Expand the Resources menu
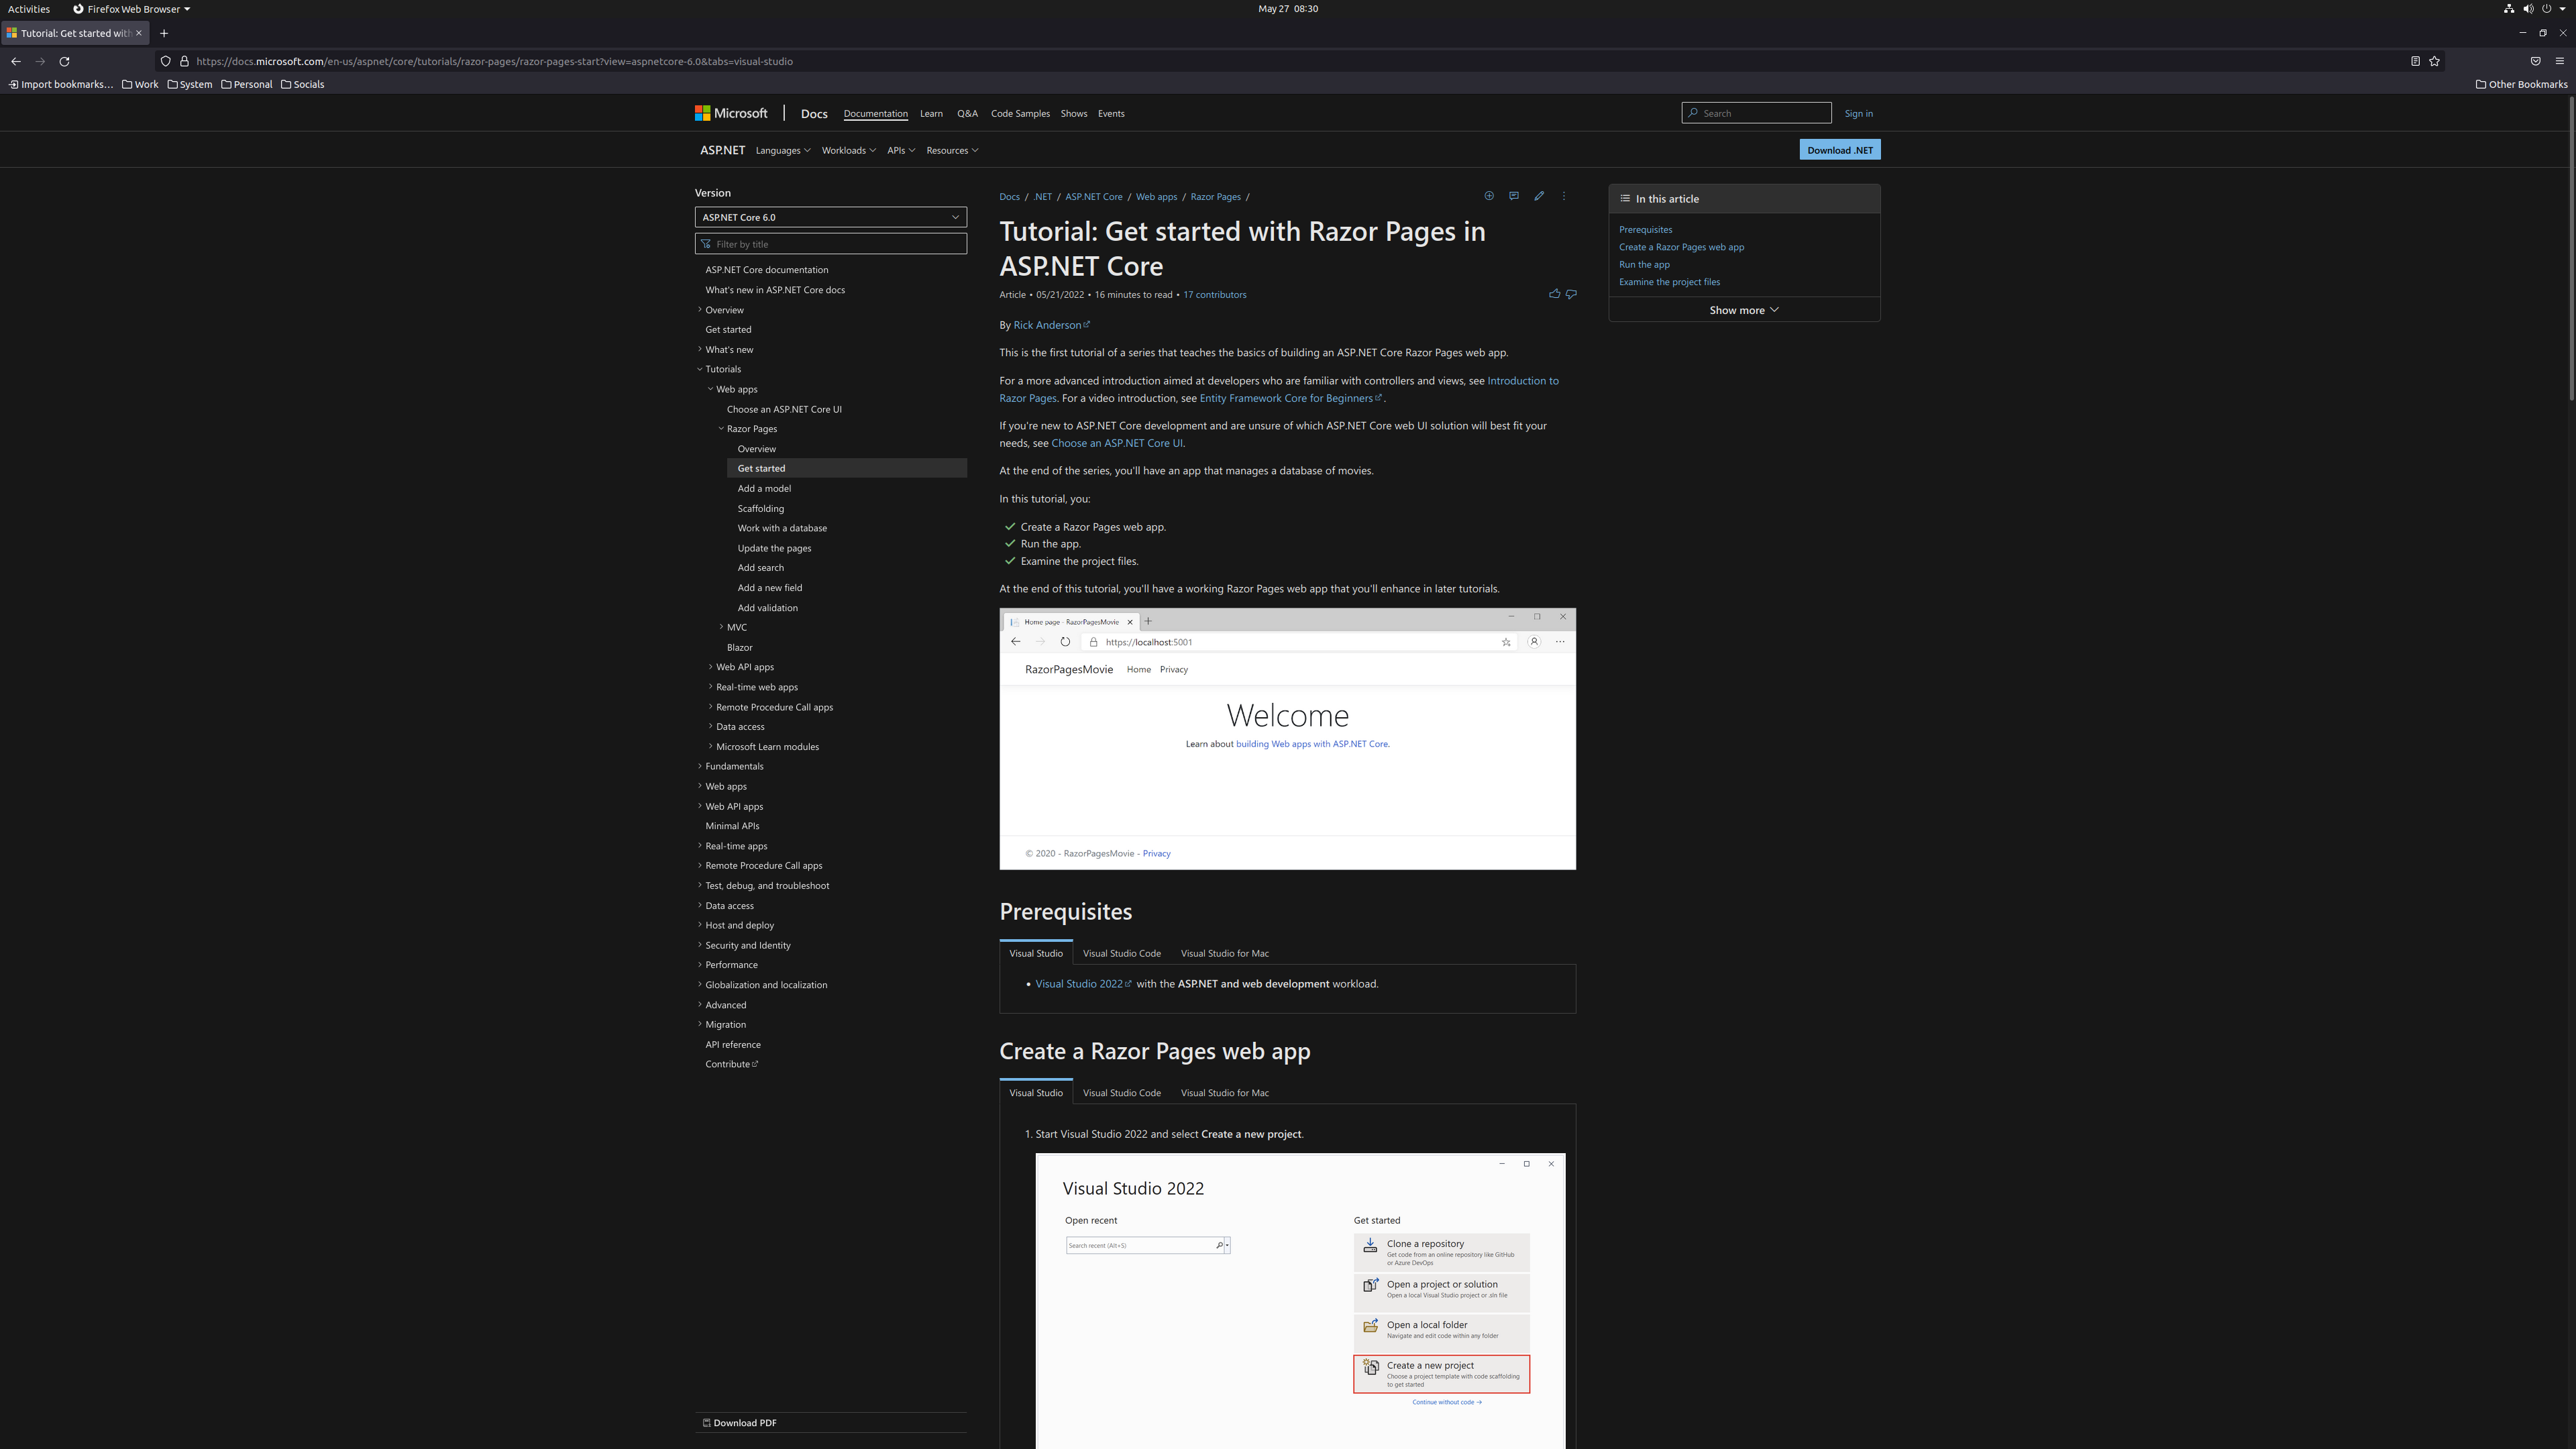The height and width of the screenshot is (1449, 2576). (952, 150)
